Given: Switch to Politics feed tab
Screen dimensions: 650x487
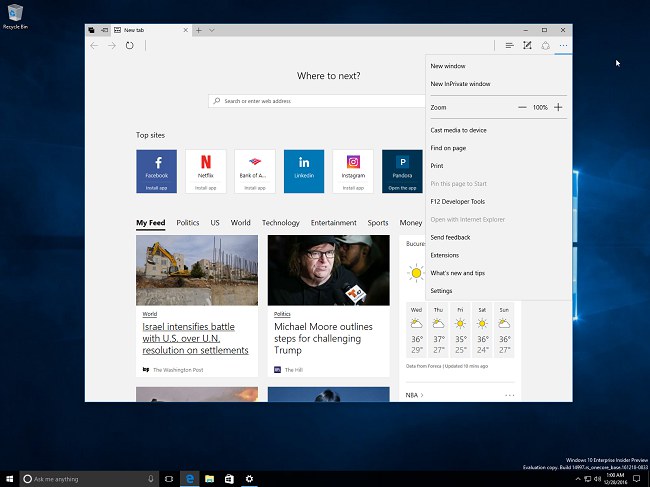Looking at the screenshot, I should tap(188, 223).
